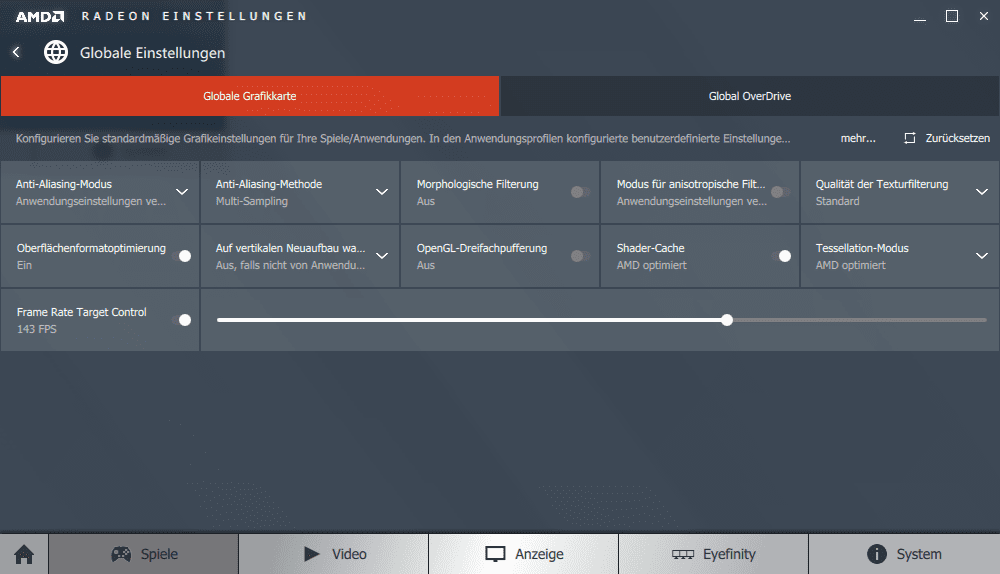Open the Anzeige section label

[540, 554]
